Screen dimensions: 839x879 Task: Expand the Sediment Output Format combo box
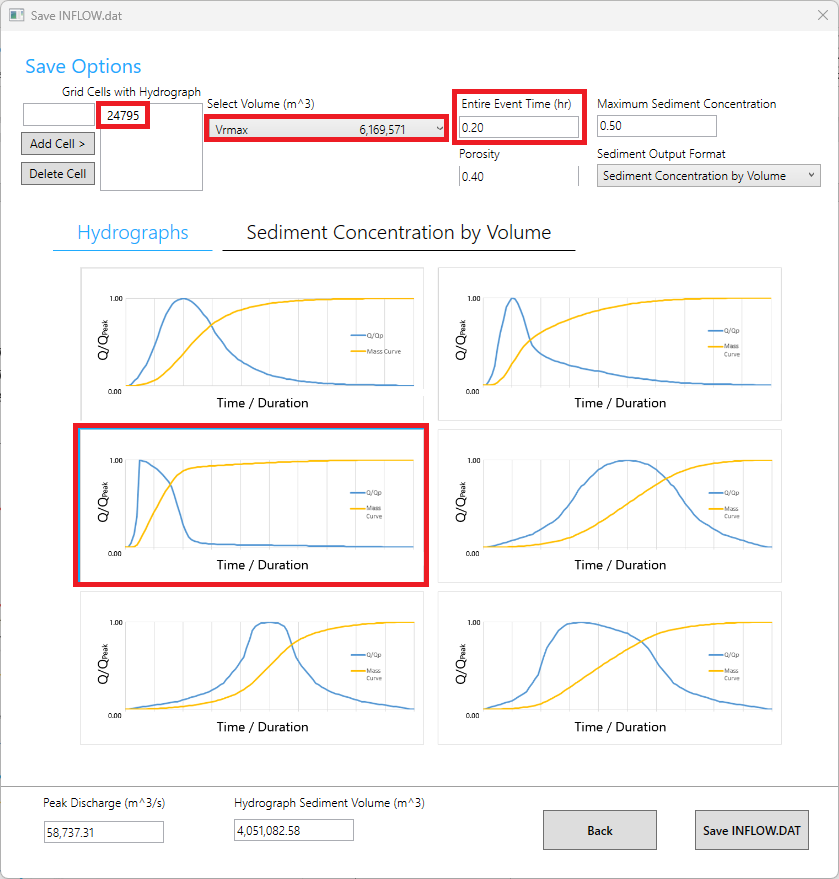[x=708, y=176]
